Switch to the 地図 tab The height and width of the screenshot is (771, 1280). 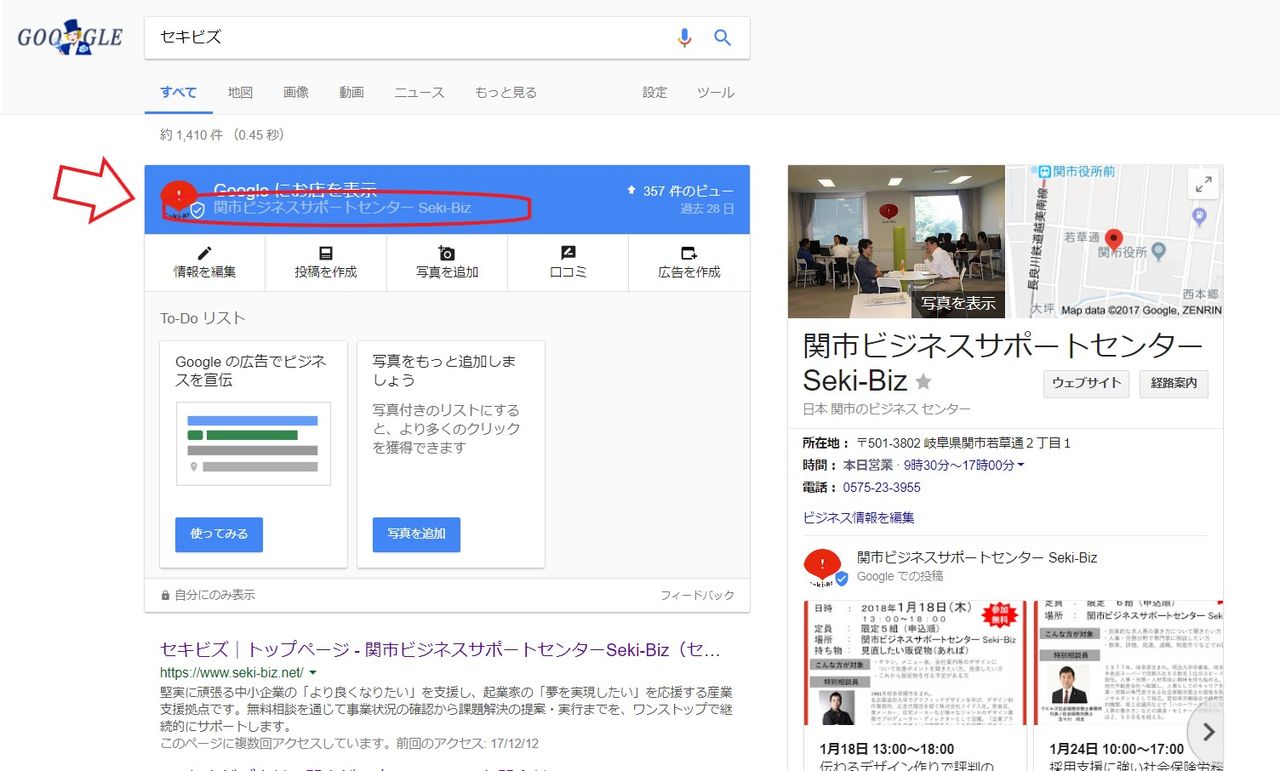click(240, 92)
